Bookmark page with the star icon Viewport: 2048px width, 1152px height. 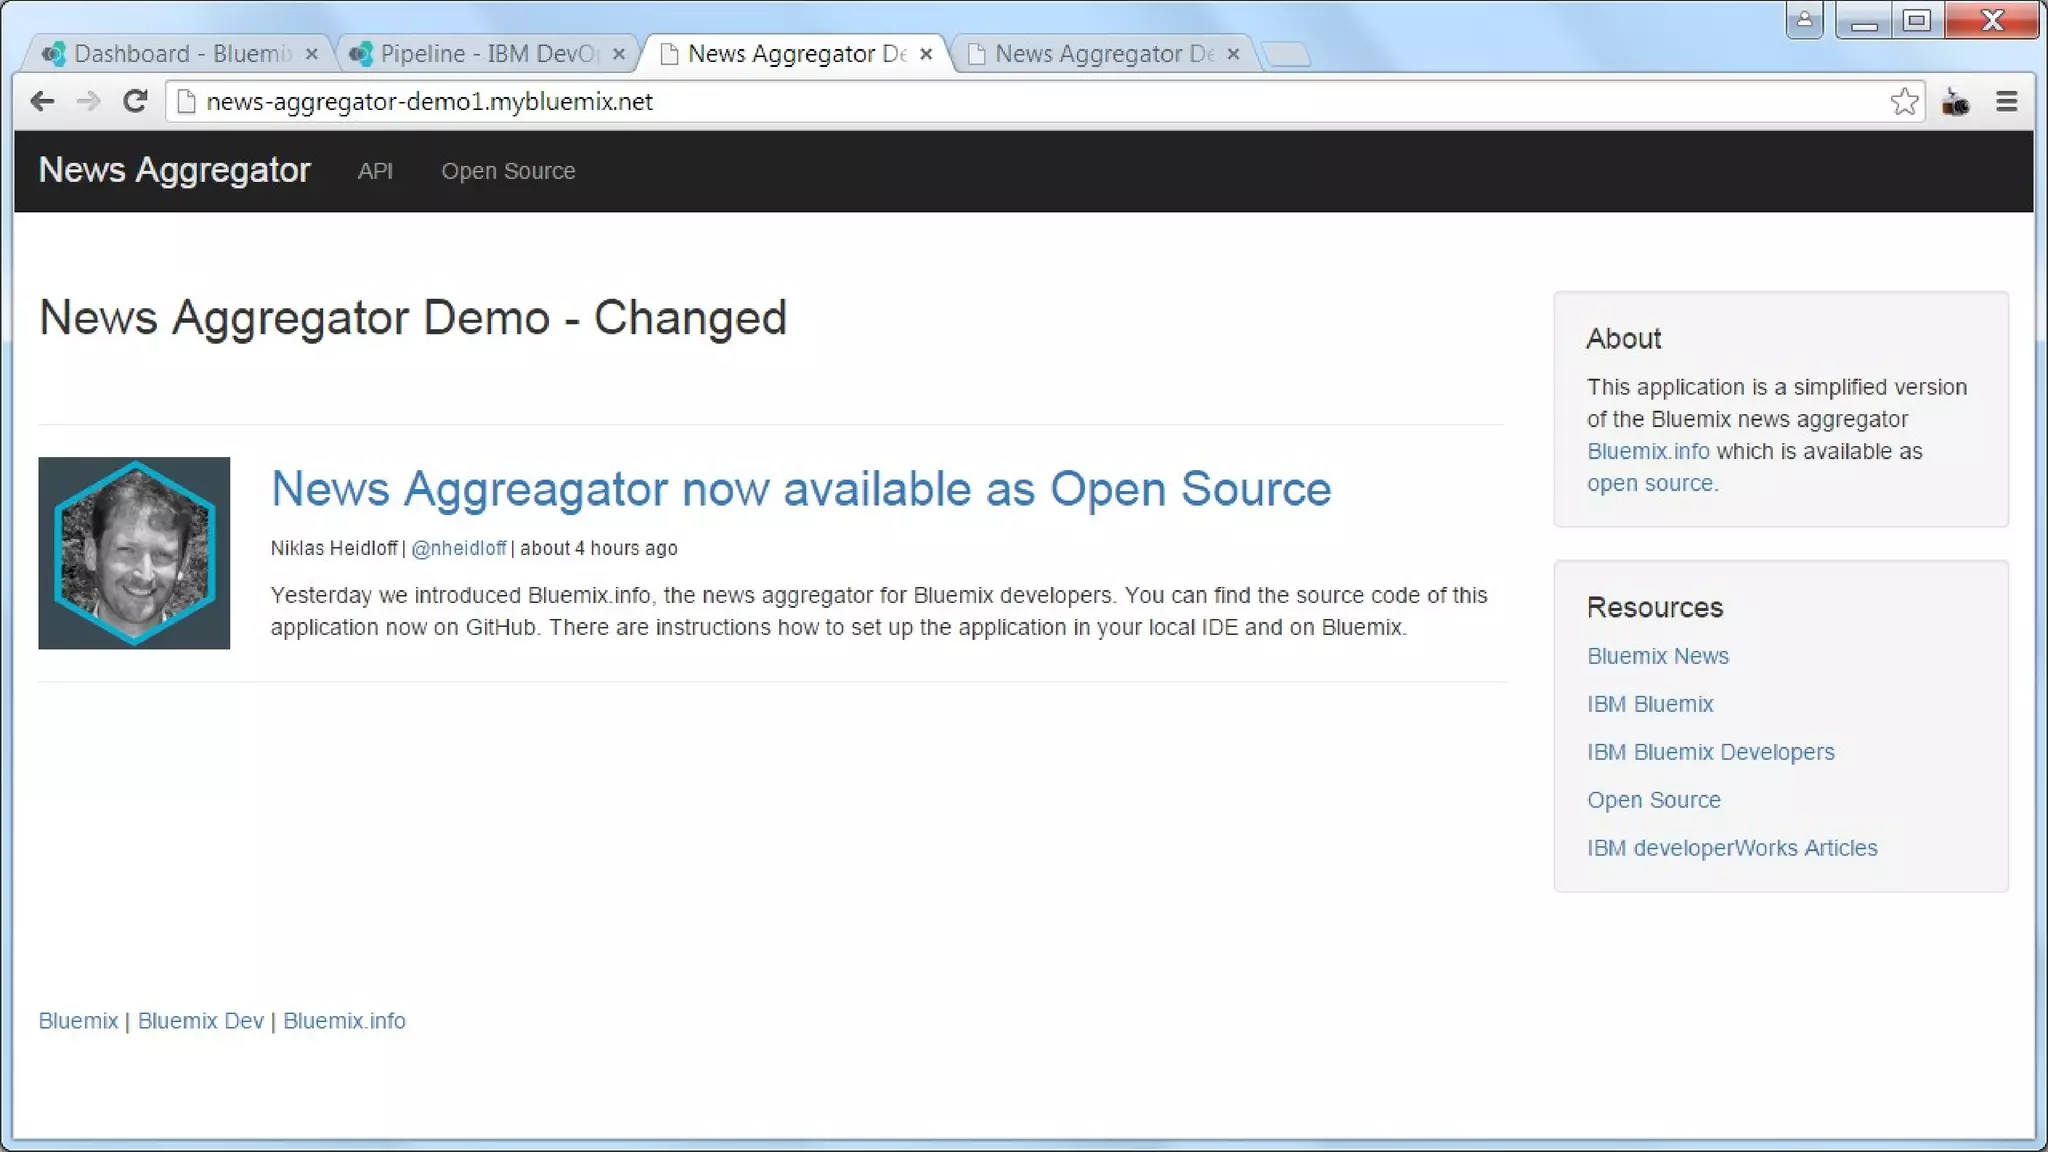pyautogui.click(x=1904, y=101)
